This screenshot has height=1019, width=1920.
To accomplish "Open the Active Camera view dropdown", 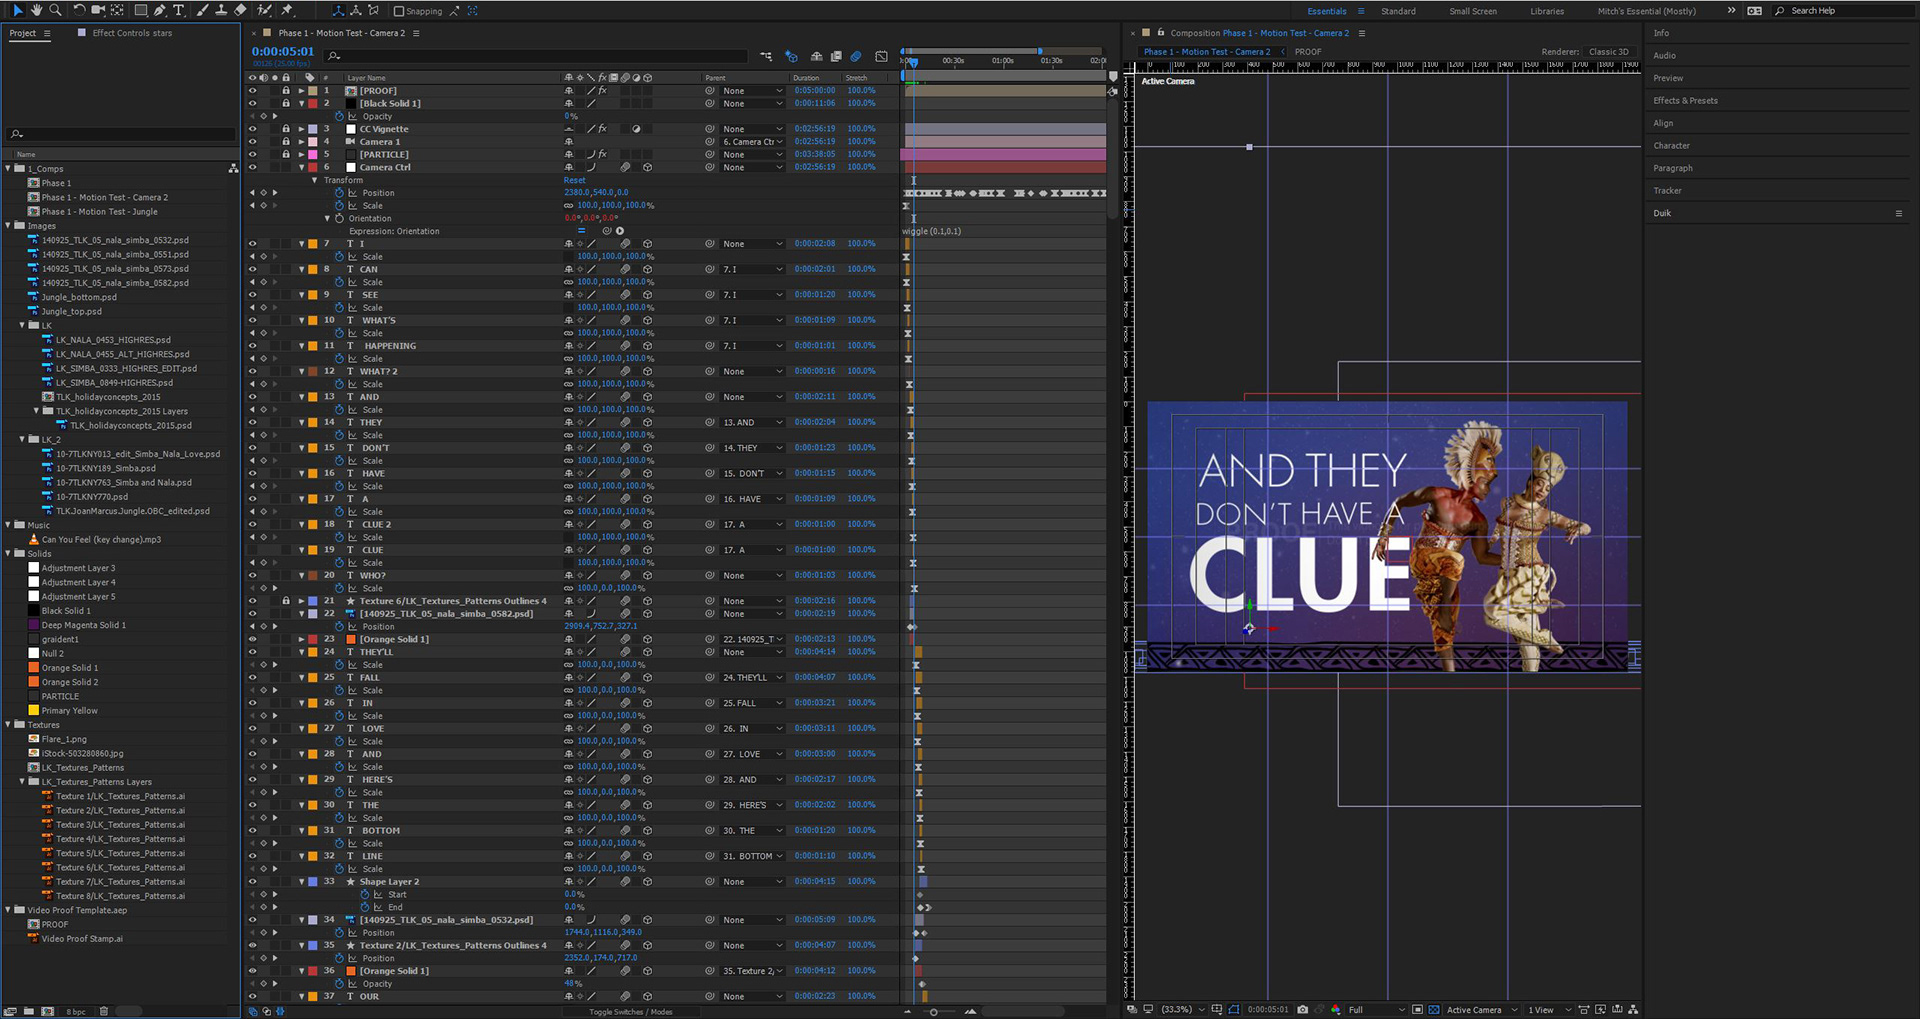I will 1482,1009.
